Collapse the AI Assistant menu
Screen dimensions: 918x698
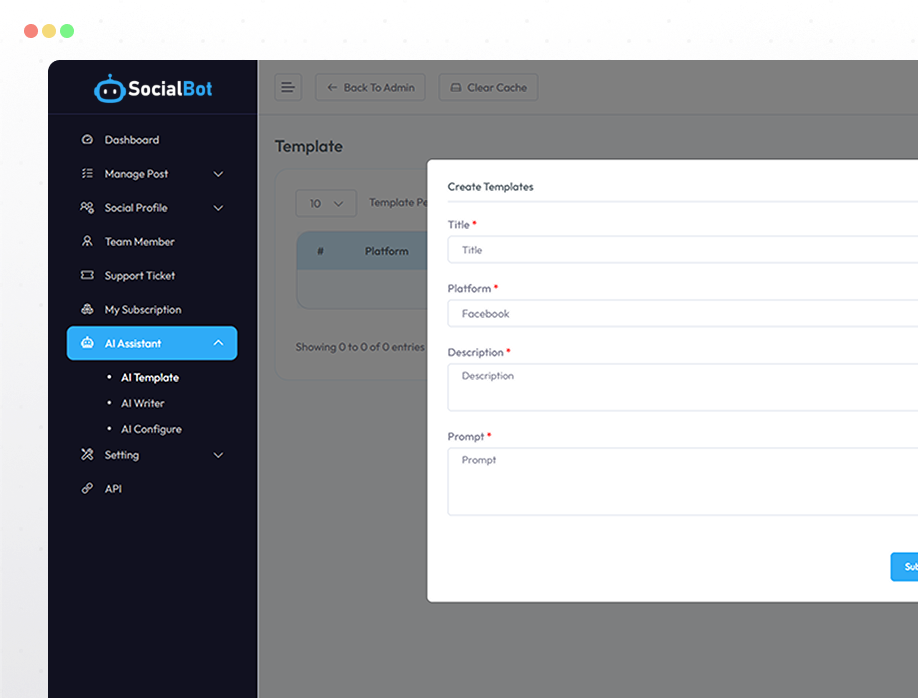218,344
